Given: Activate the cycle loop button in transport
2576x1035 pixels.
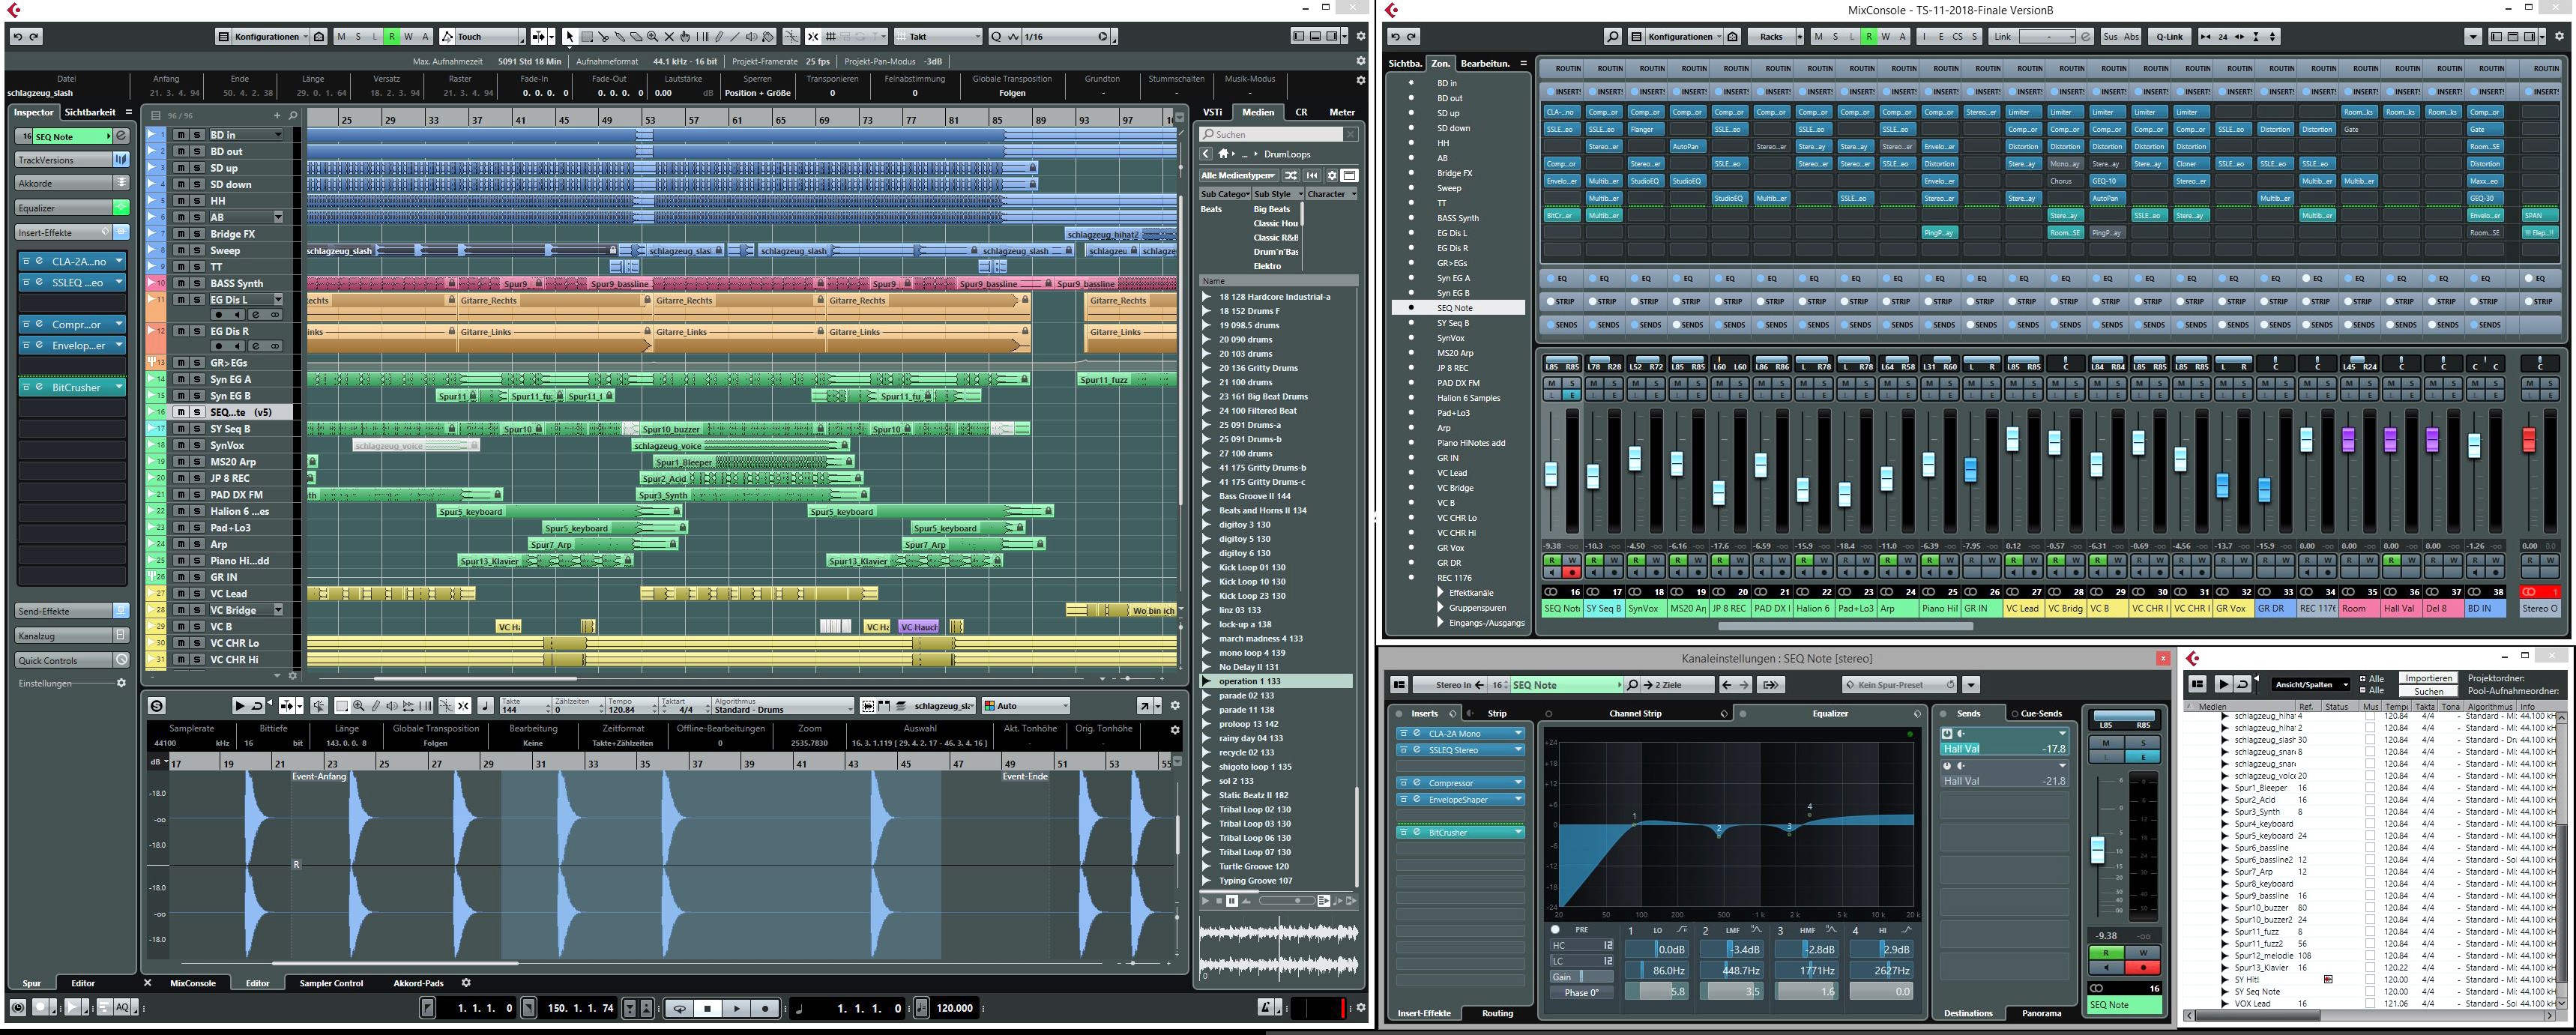Looking at the screenshot, I should pyautogui.click(x=680, y=1008).
